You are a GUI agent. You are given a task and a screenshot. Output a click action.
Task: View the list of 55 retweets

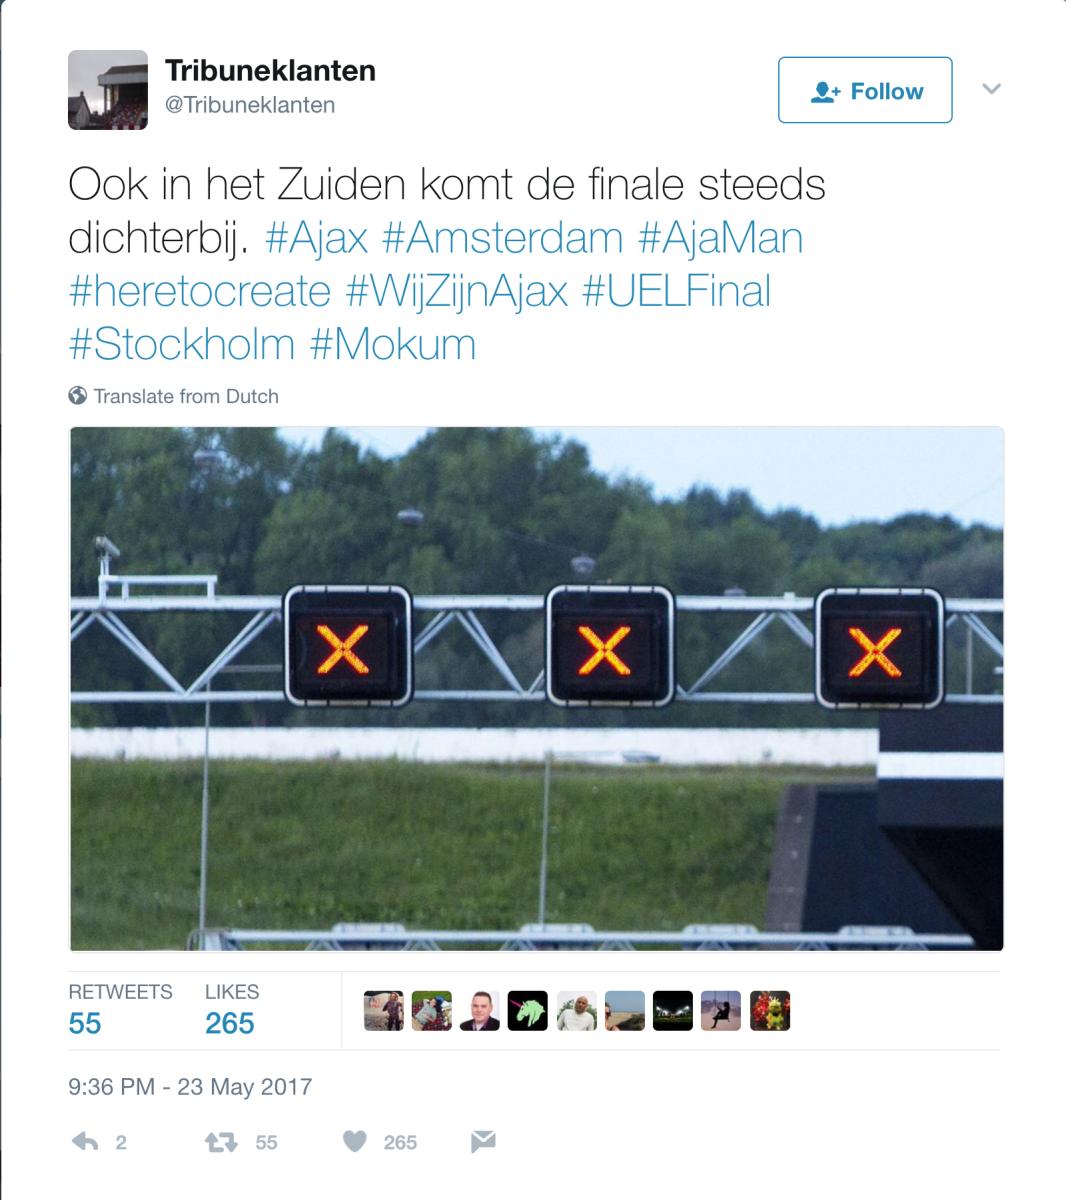(120, 1008)
